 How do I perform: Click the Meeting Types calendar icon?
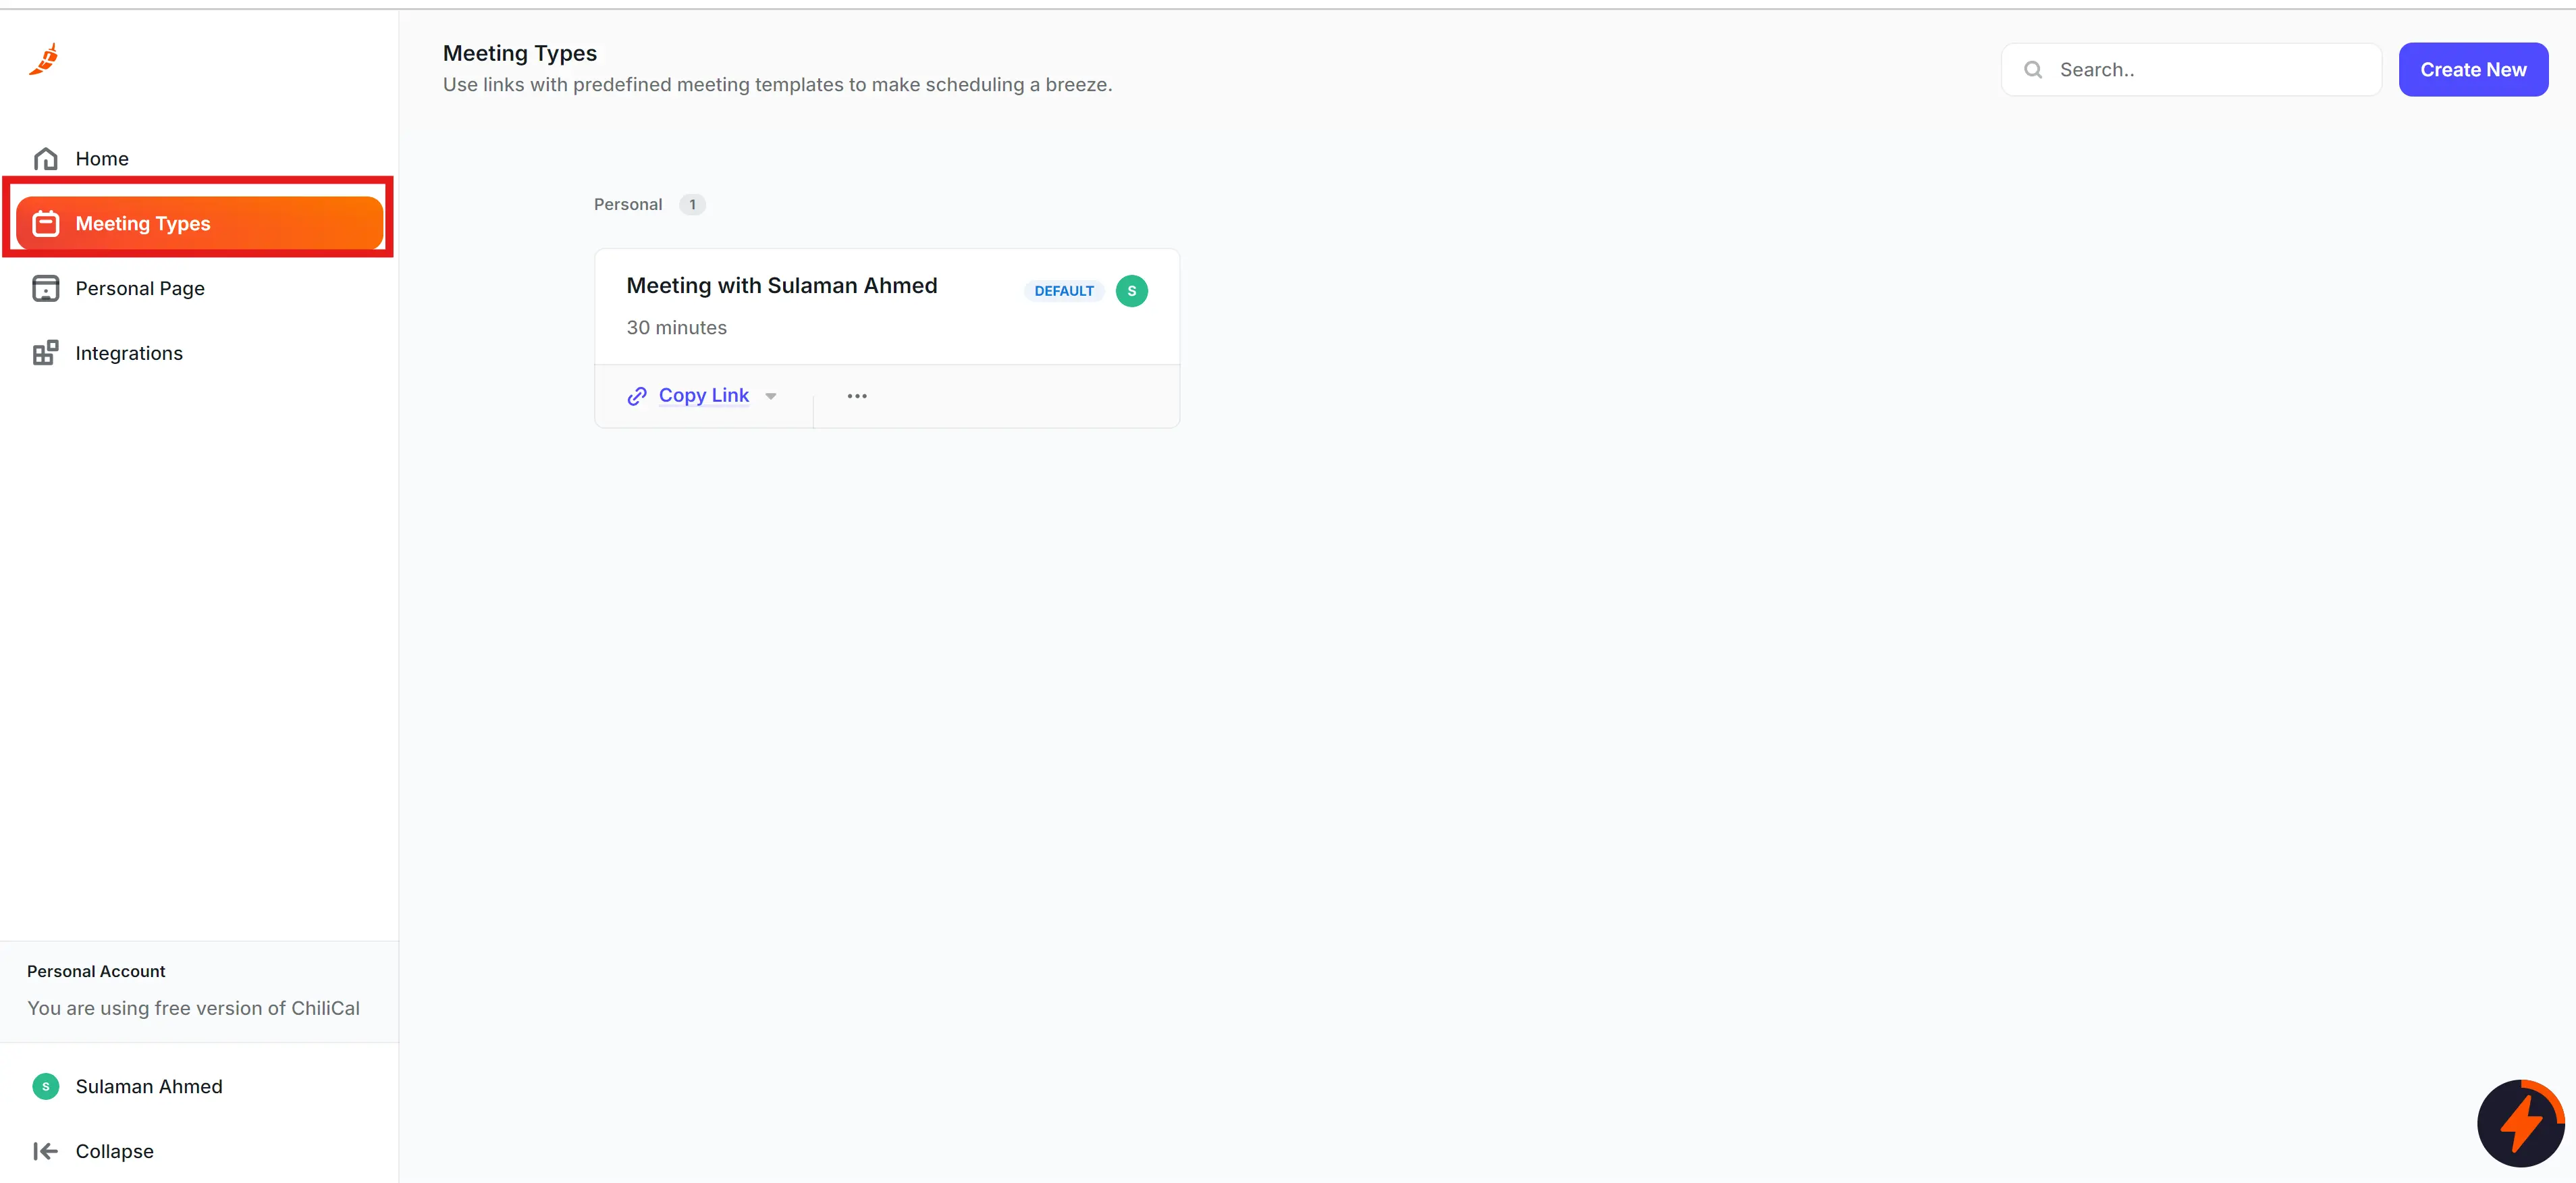tap(45, 224)
